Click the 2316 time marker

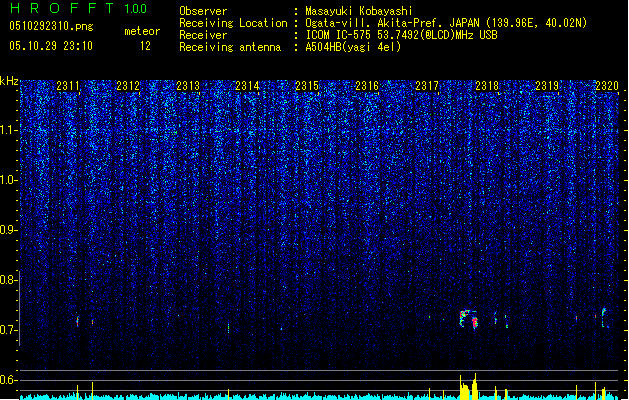367,86
